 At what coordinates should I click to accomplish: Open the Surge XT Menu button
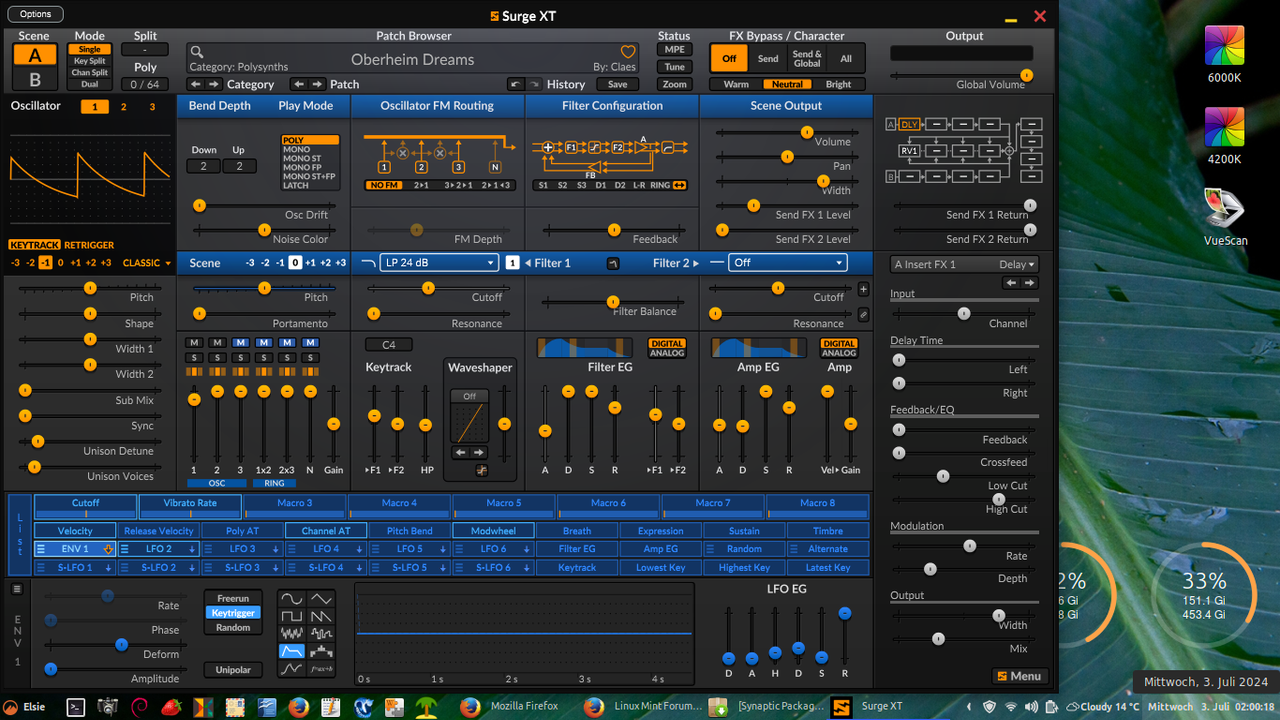pos(1019,676)
